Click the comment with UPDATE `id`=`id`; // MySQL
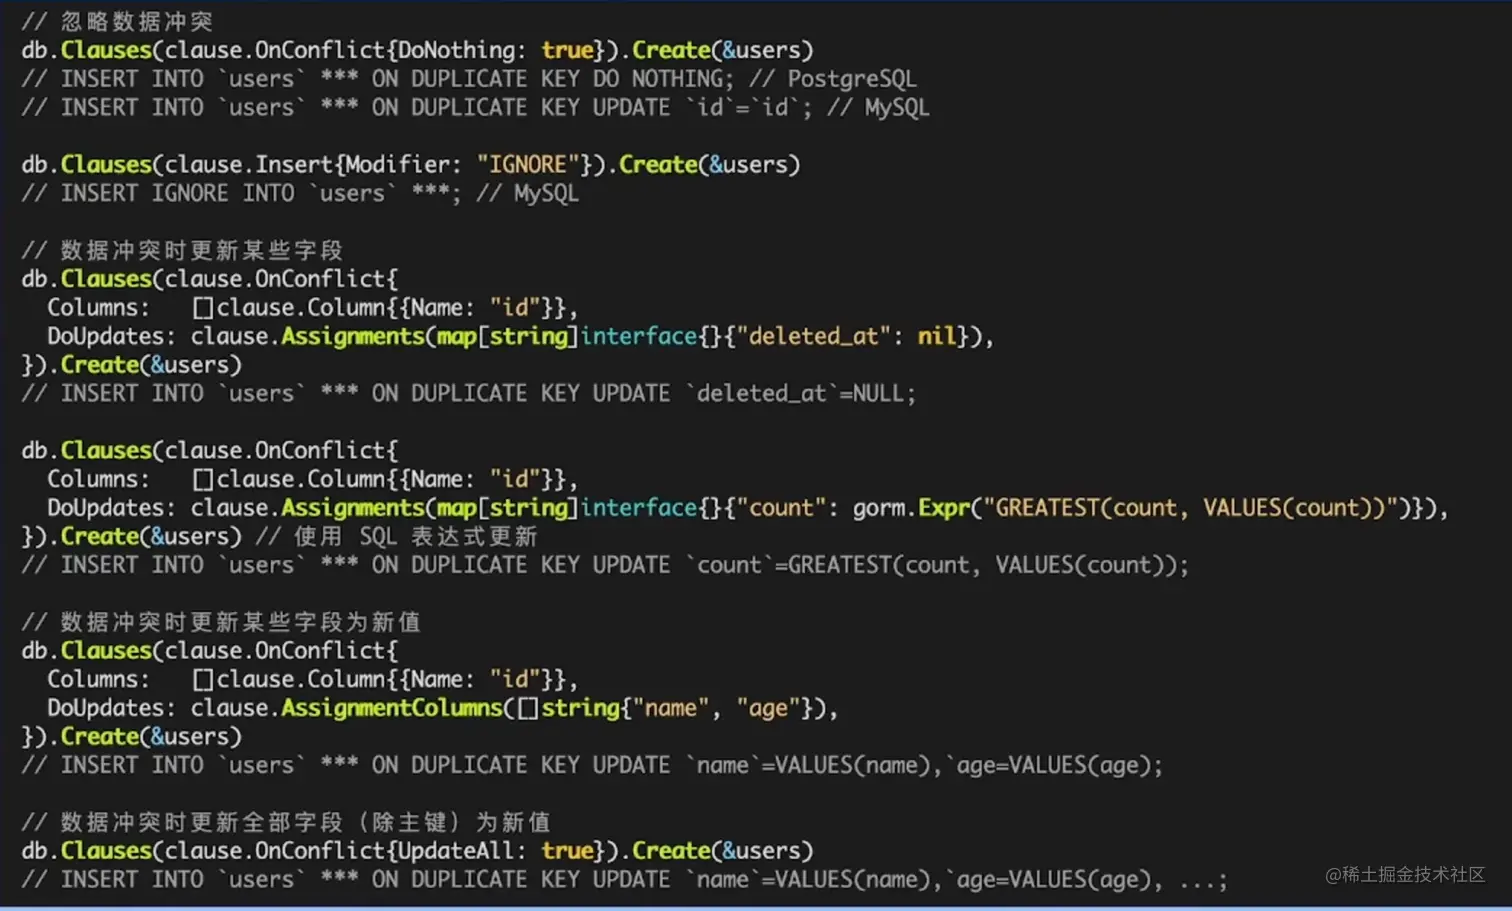The image size is (1512, 911). click(475, 107)
